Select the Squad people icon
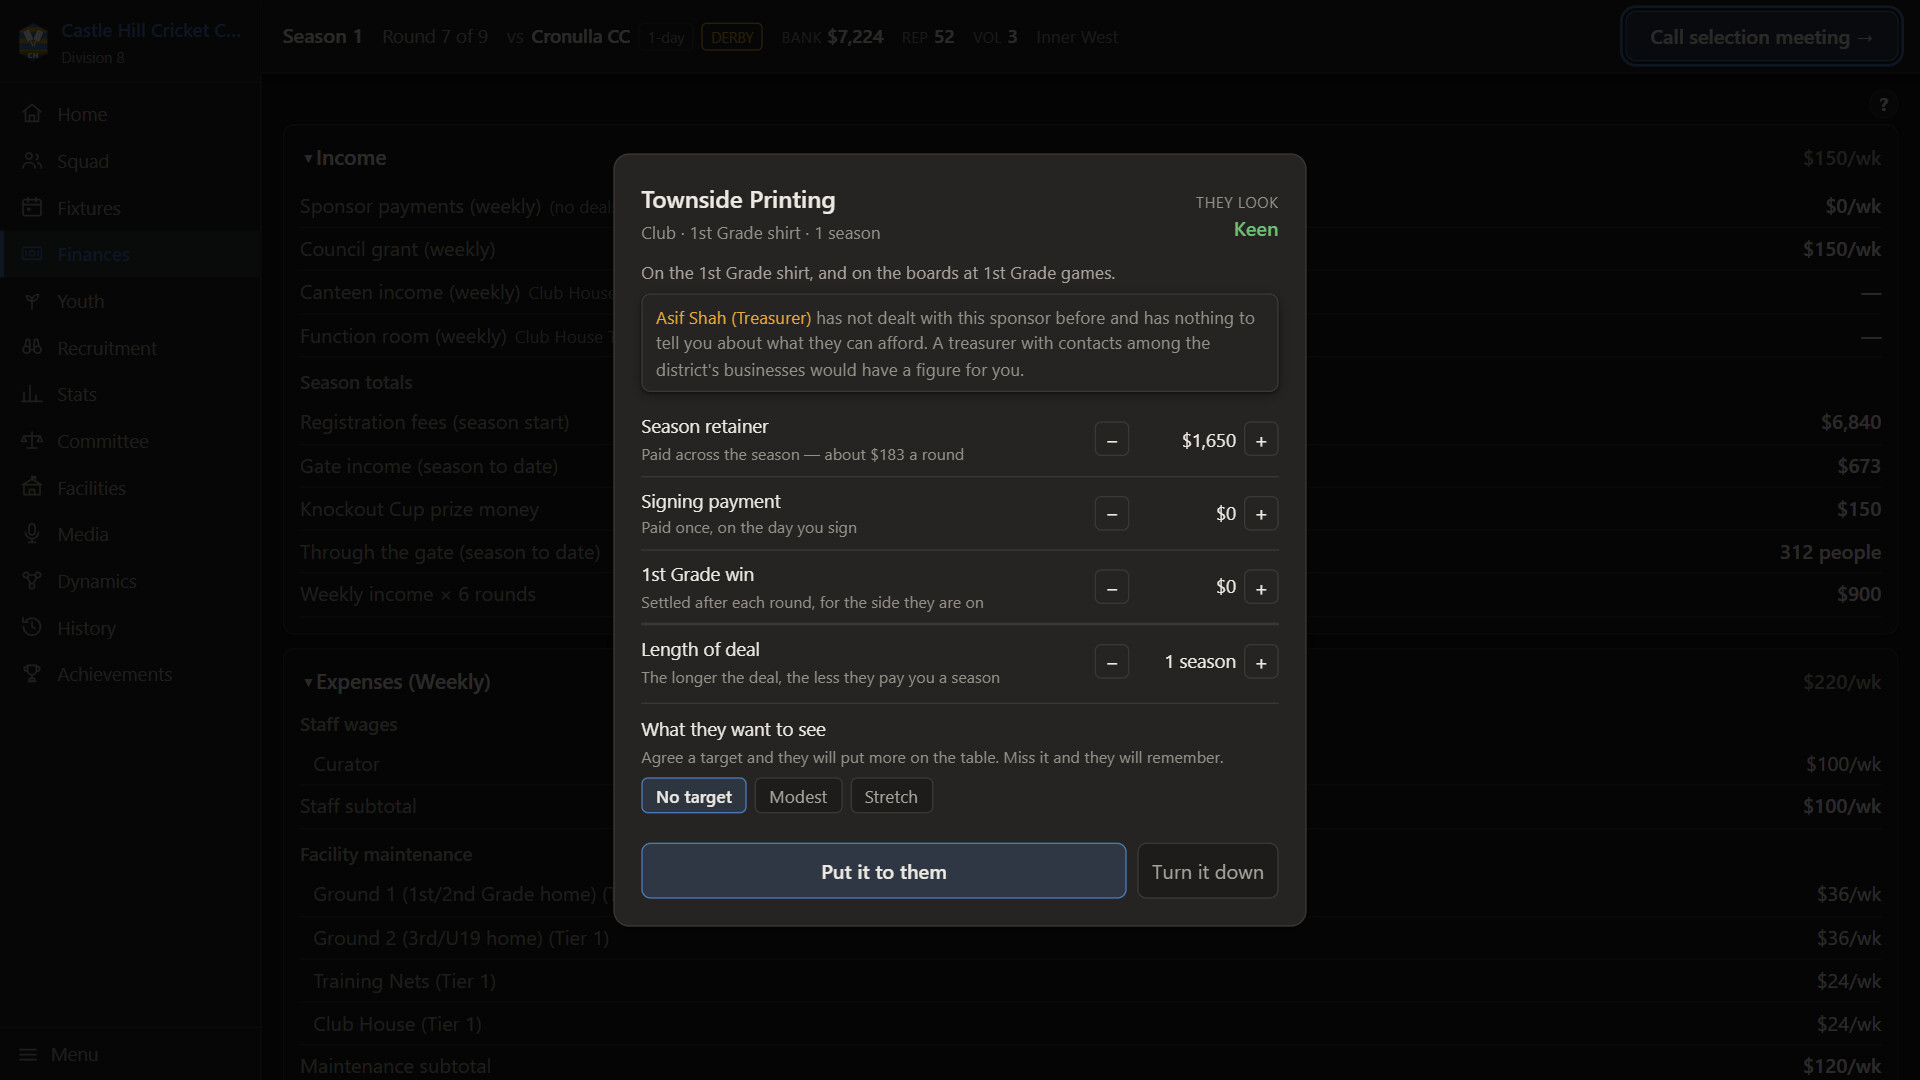The height and width of the screenshot is (1080, 1920). 32,161
